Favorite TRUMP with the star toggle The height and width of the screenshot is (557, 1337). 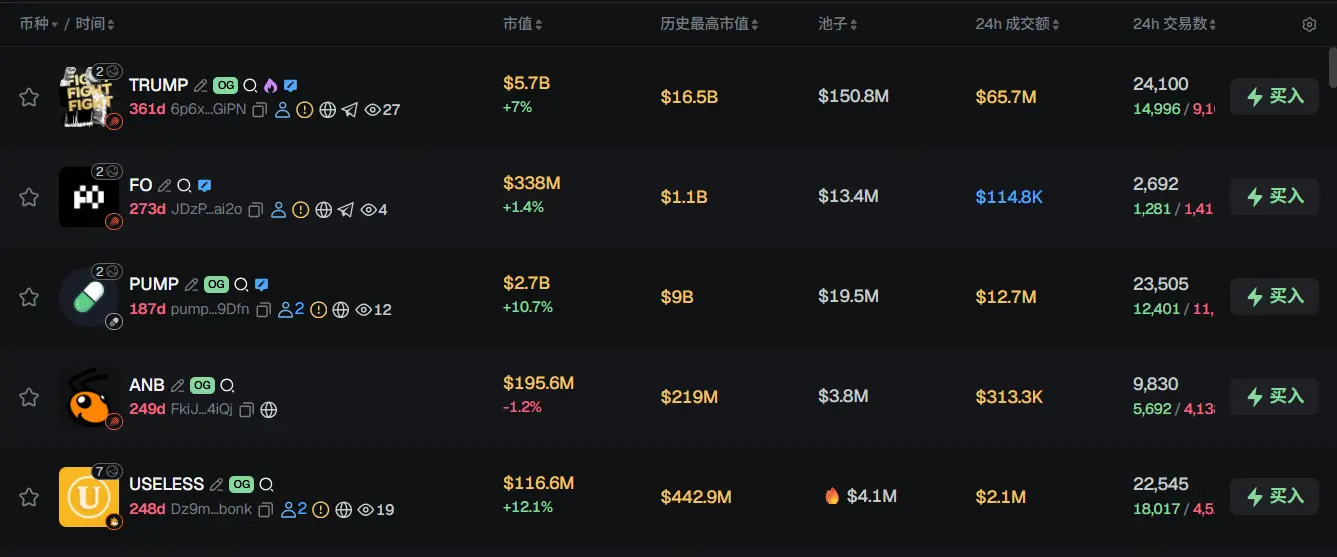coord(29,97)
